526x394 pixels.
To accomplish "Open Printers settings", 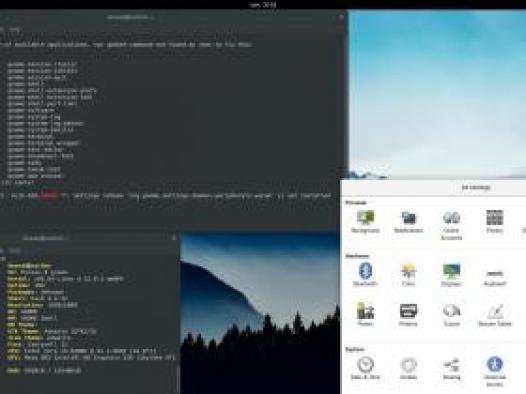I will pyautogui.click(x=408, y=314).
